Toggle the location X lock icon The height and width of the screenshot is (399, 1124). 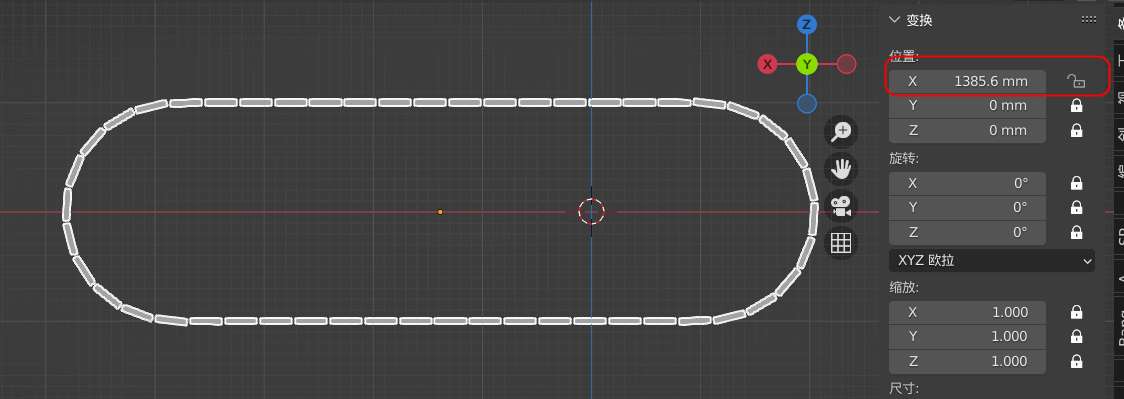[x=1076, y=82]
